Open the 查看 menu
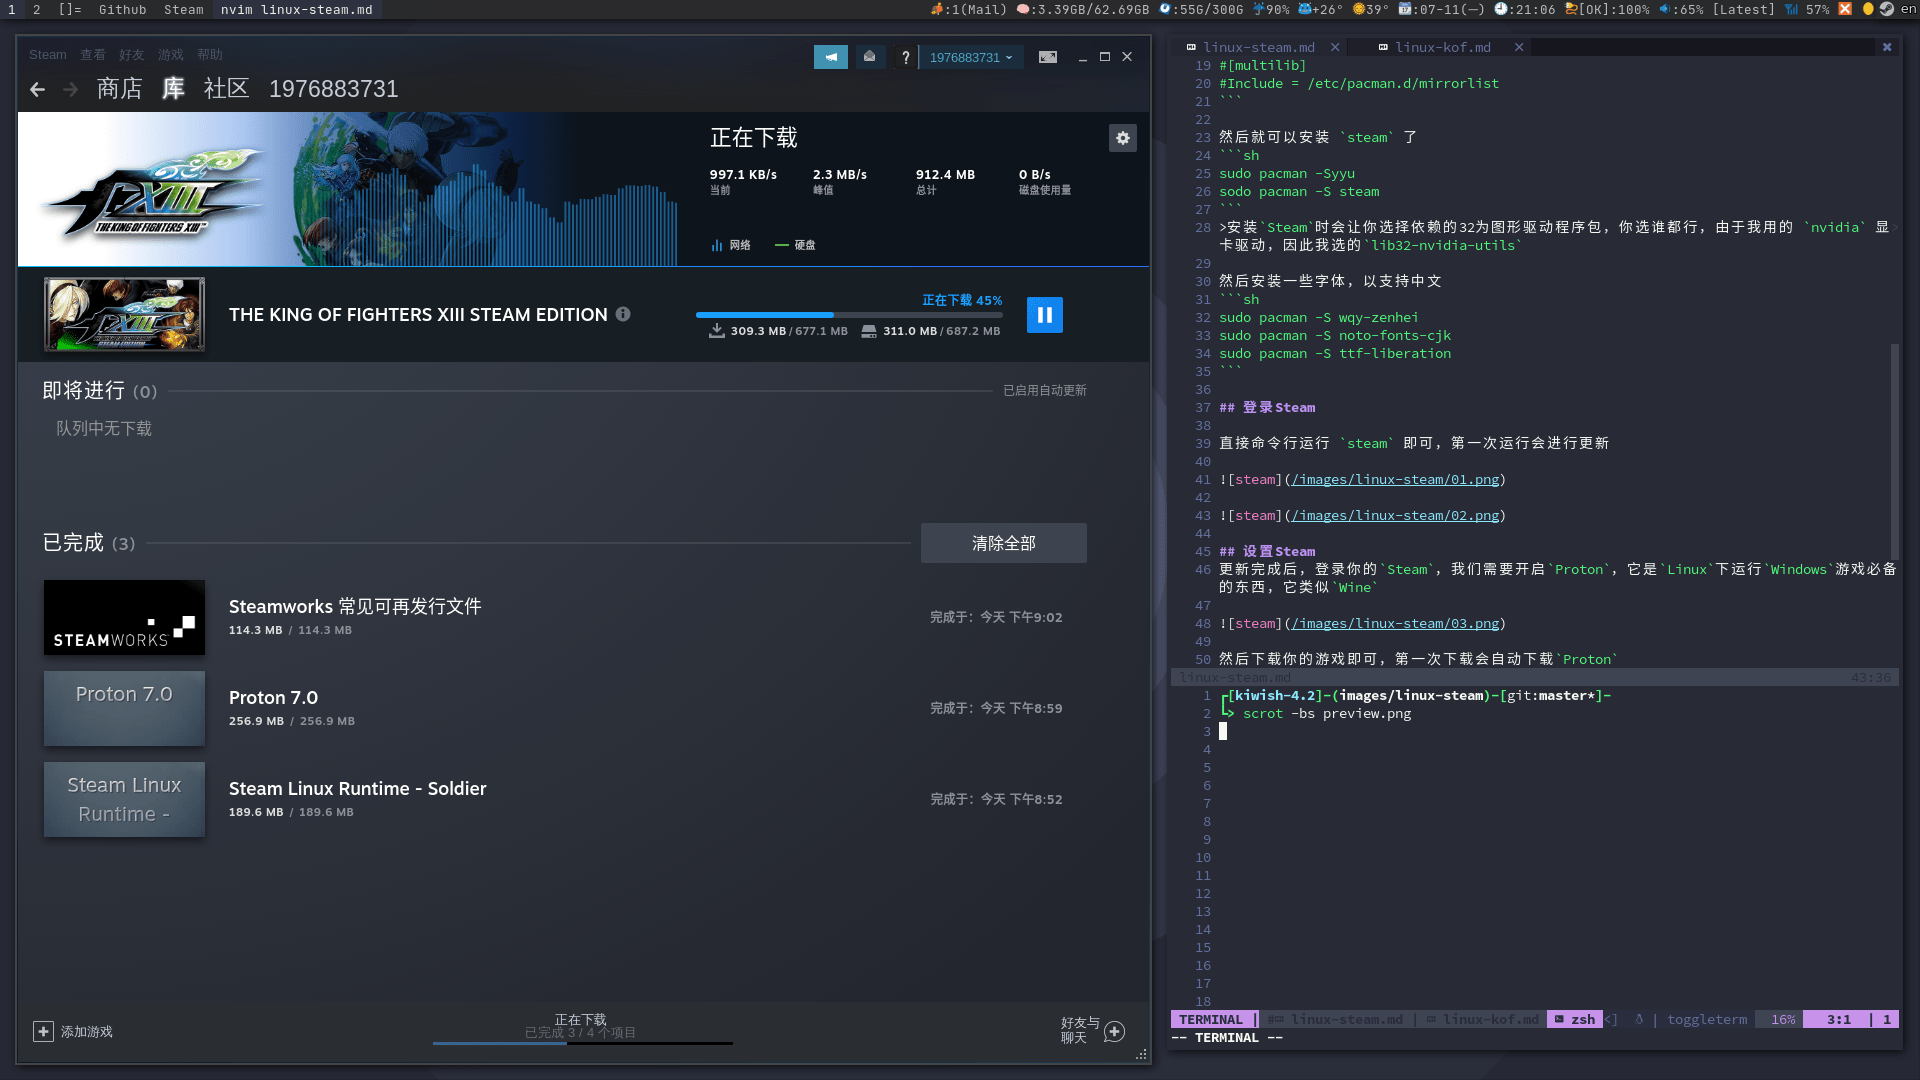The width and height of the screenshot is (1920, 1080). pos(93,55)
